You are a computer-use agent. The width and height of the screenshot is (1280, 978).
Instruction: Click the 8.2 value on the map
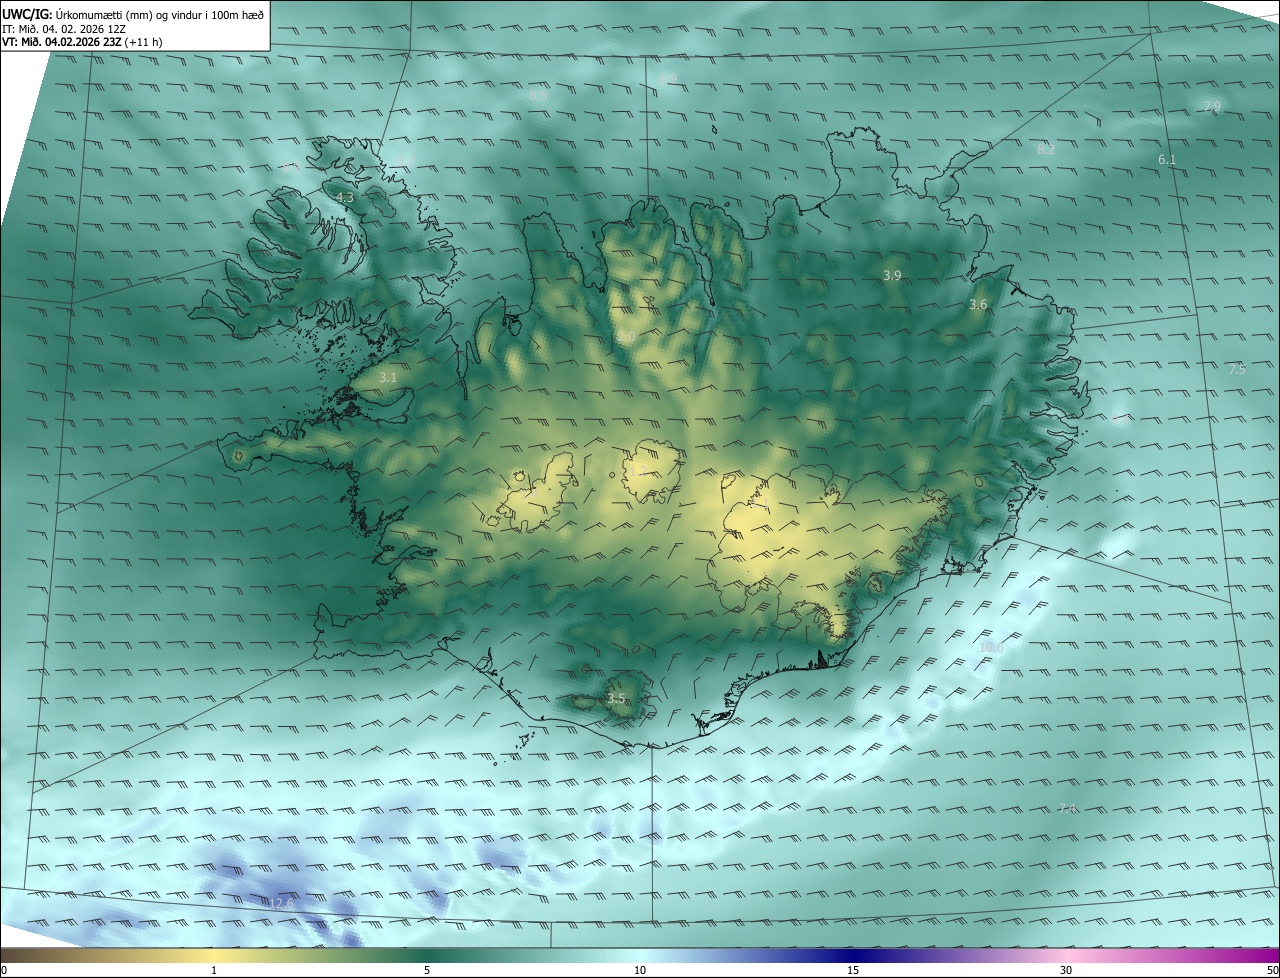(x=1046, y=149)
